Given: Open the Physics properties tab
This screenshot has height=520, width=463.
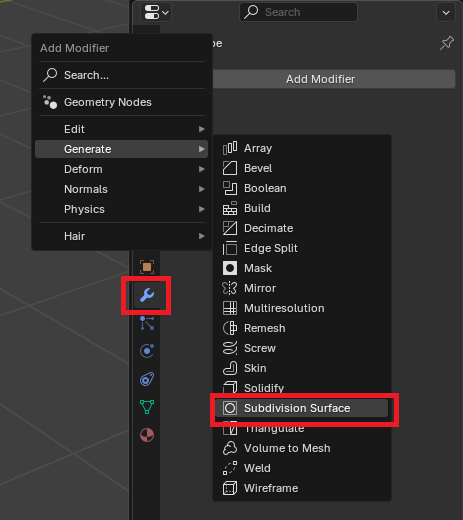Looking at the screenshot, I should tap(147, 351).
